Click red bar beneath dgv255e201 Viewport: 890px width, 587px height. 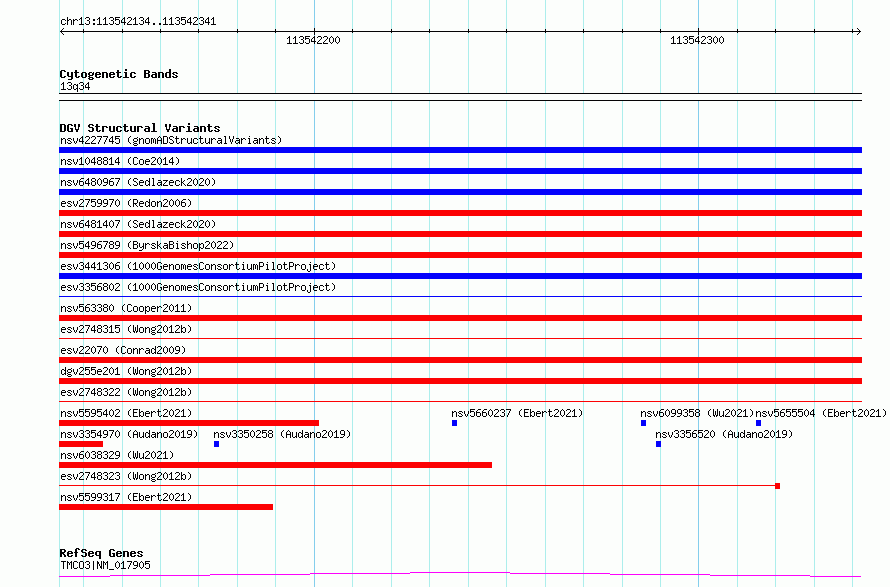460,381
